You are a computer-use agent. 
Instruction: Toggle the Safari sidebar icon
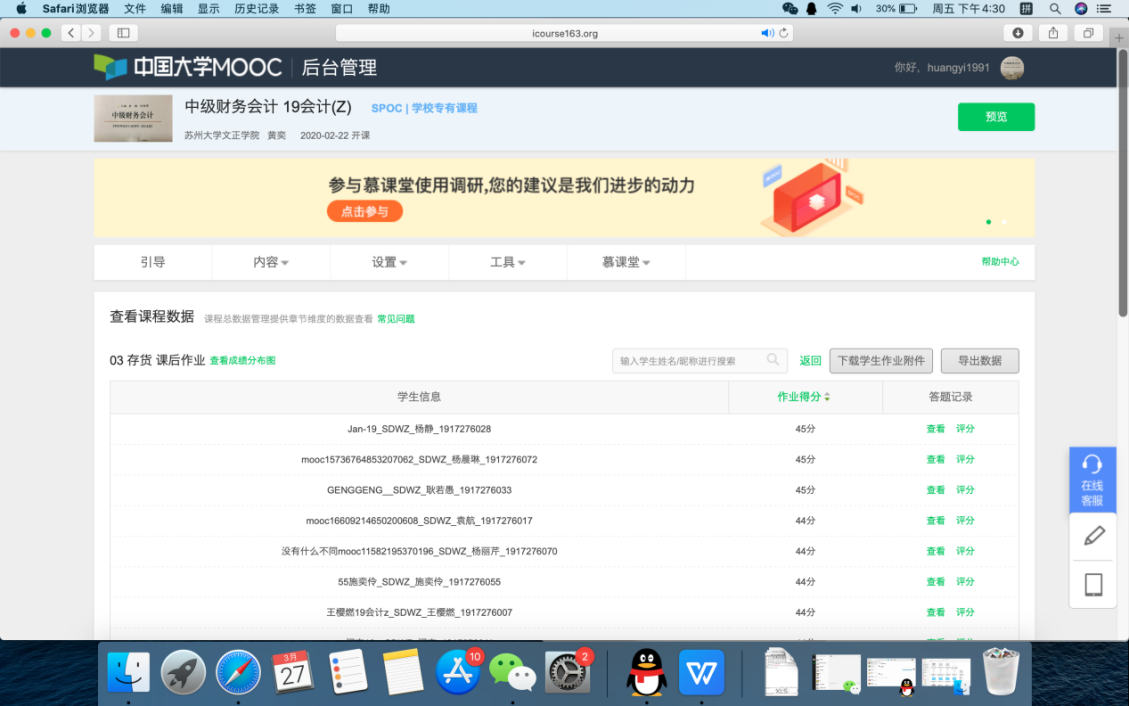tap(124, 33)
